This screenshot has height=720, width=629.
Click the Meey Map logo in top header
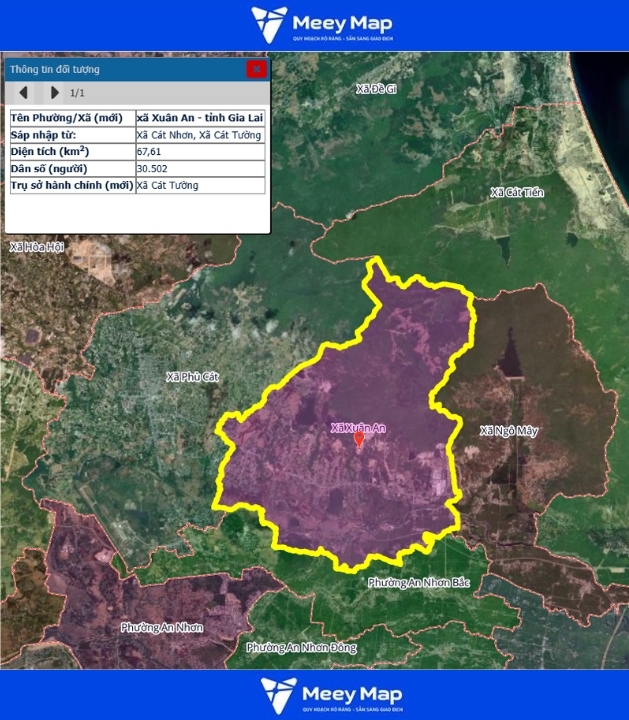pyautogui.click(x=321, y=24)
